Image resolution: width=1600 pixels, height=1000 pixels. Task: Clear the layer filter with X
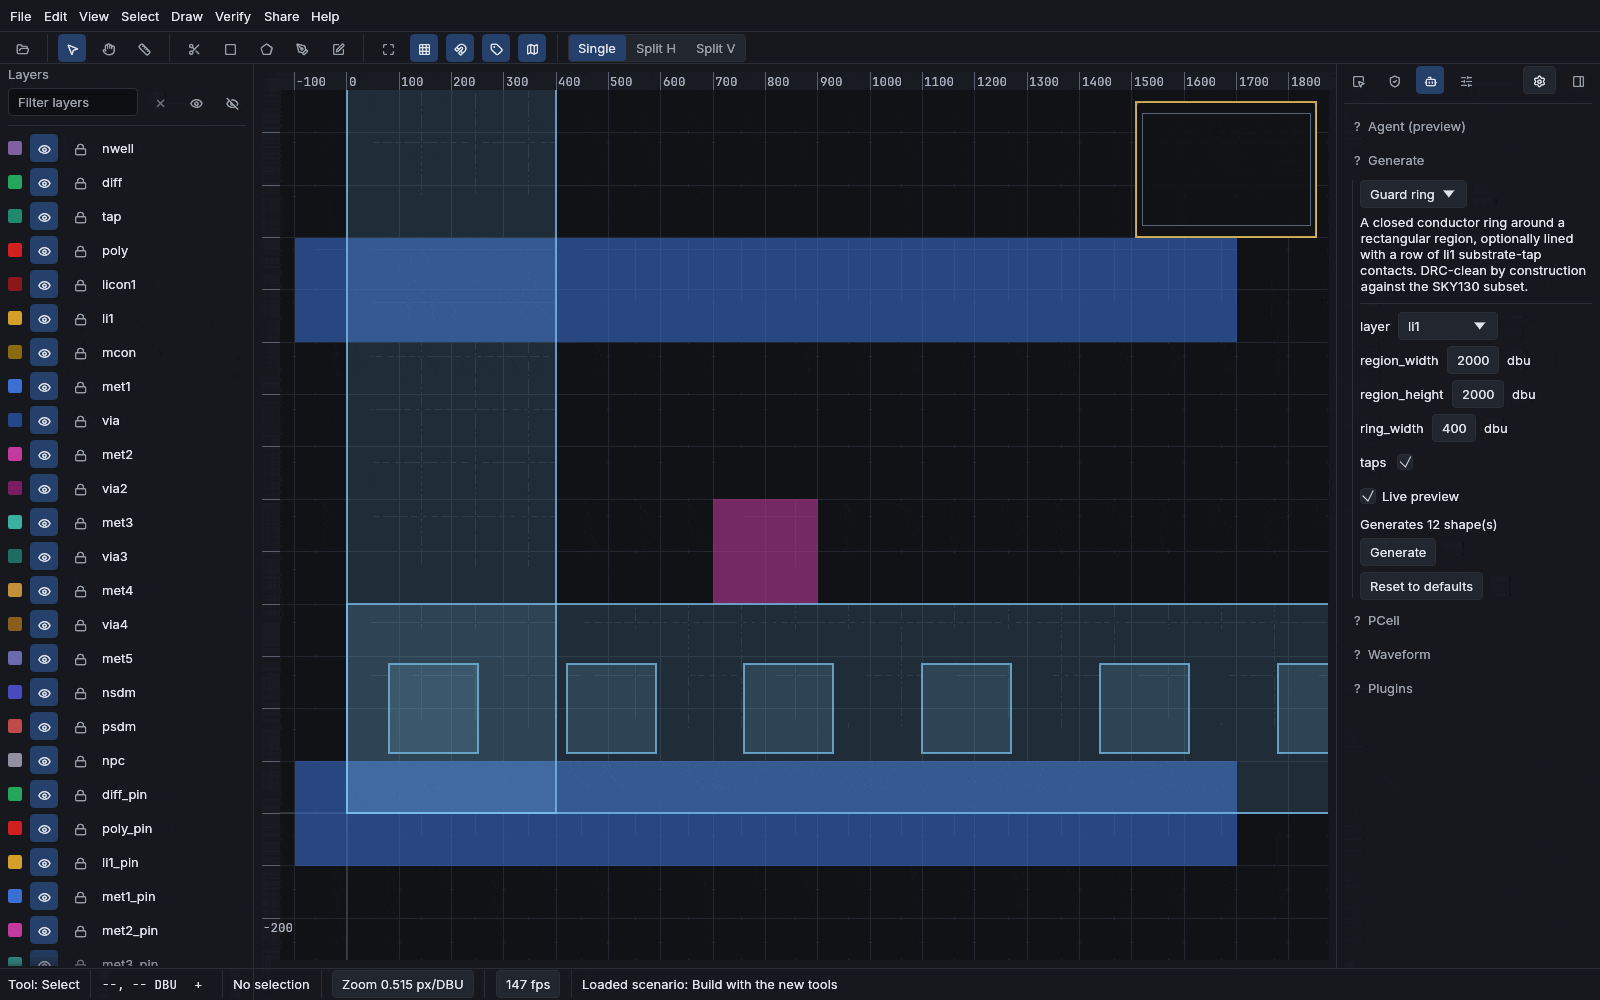click(x=160, y=103)
